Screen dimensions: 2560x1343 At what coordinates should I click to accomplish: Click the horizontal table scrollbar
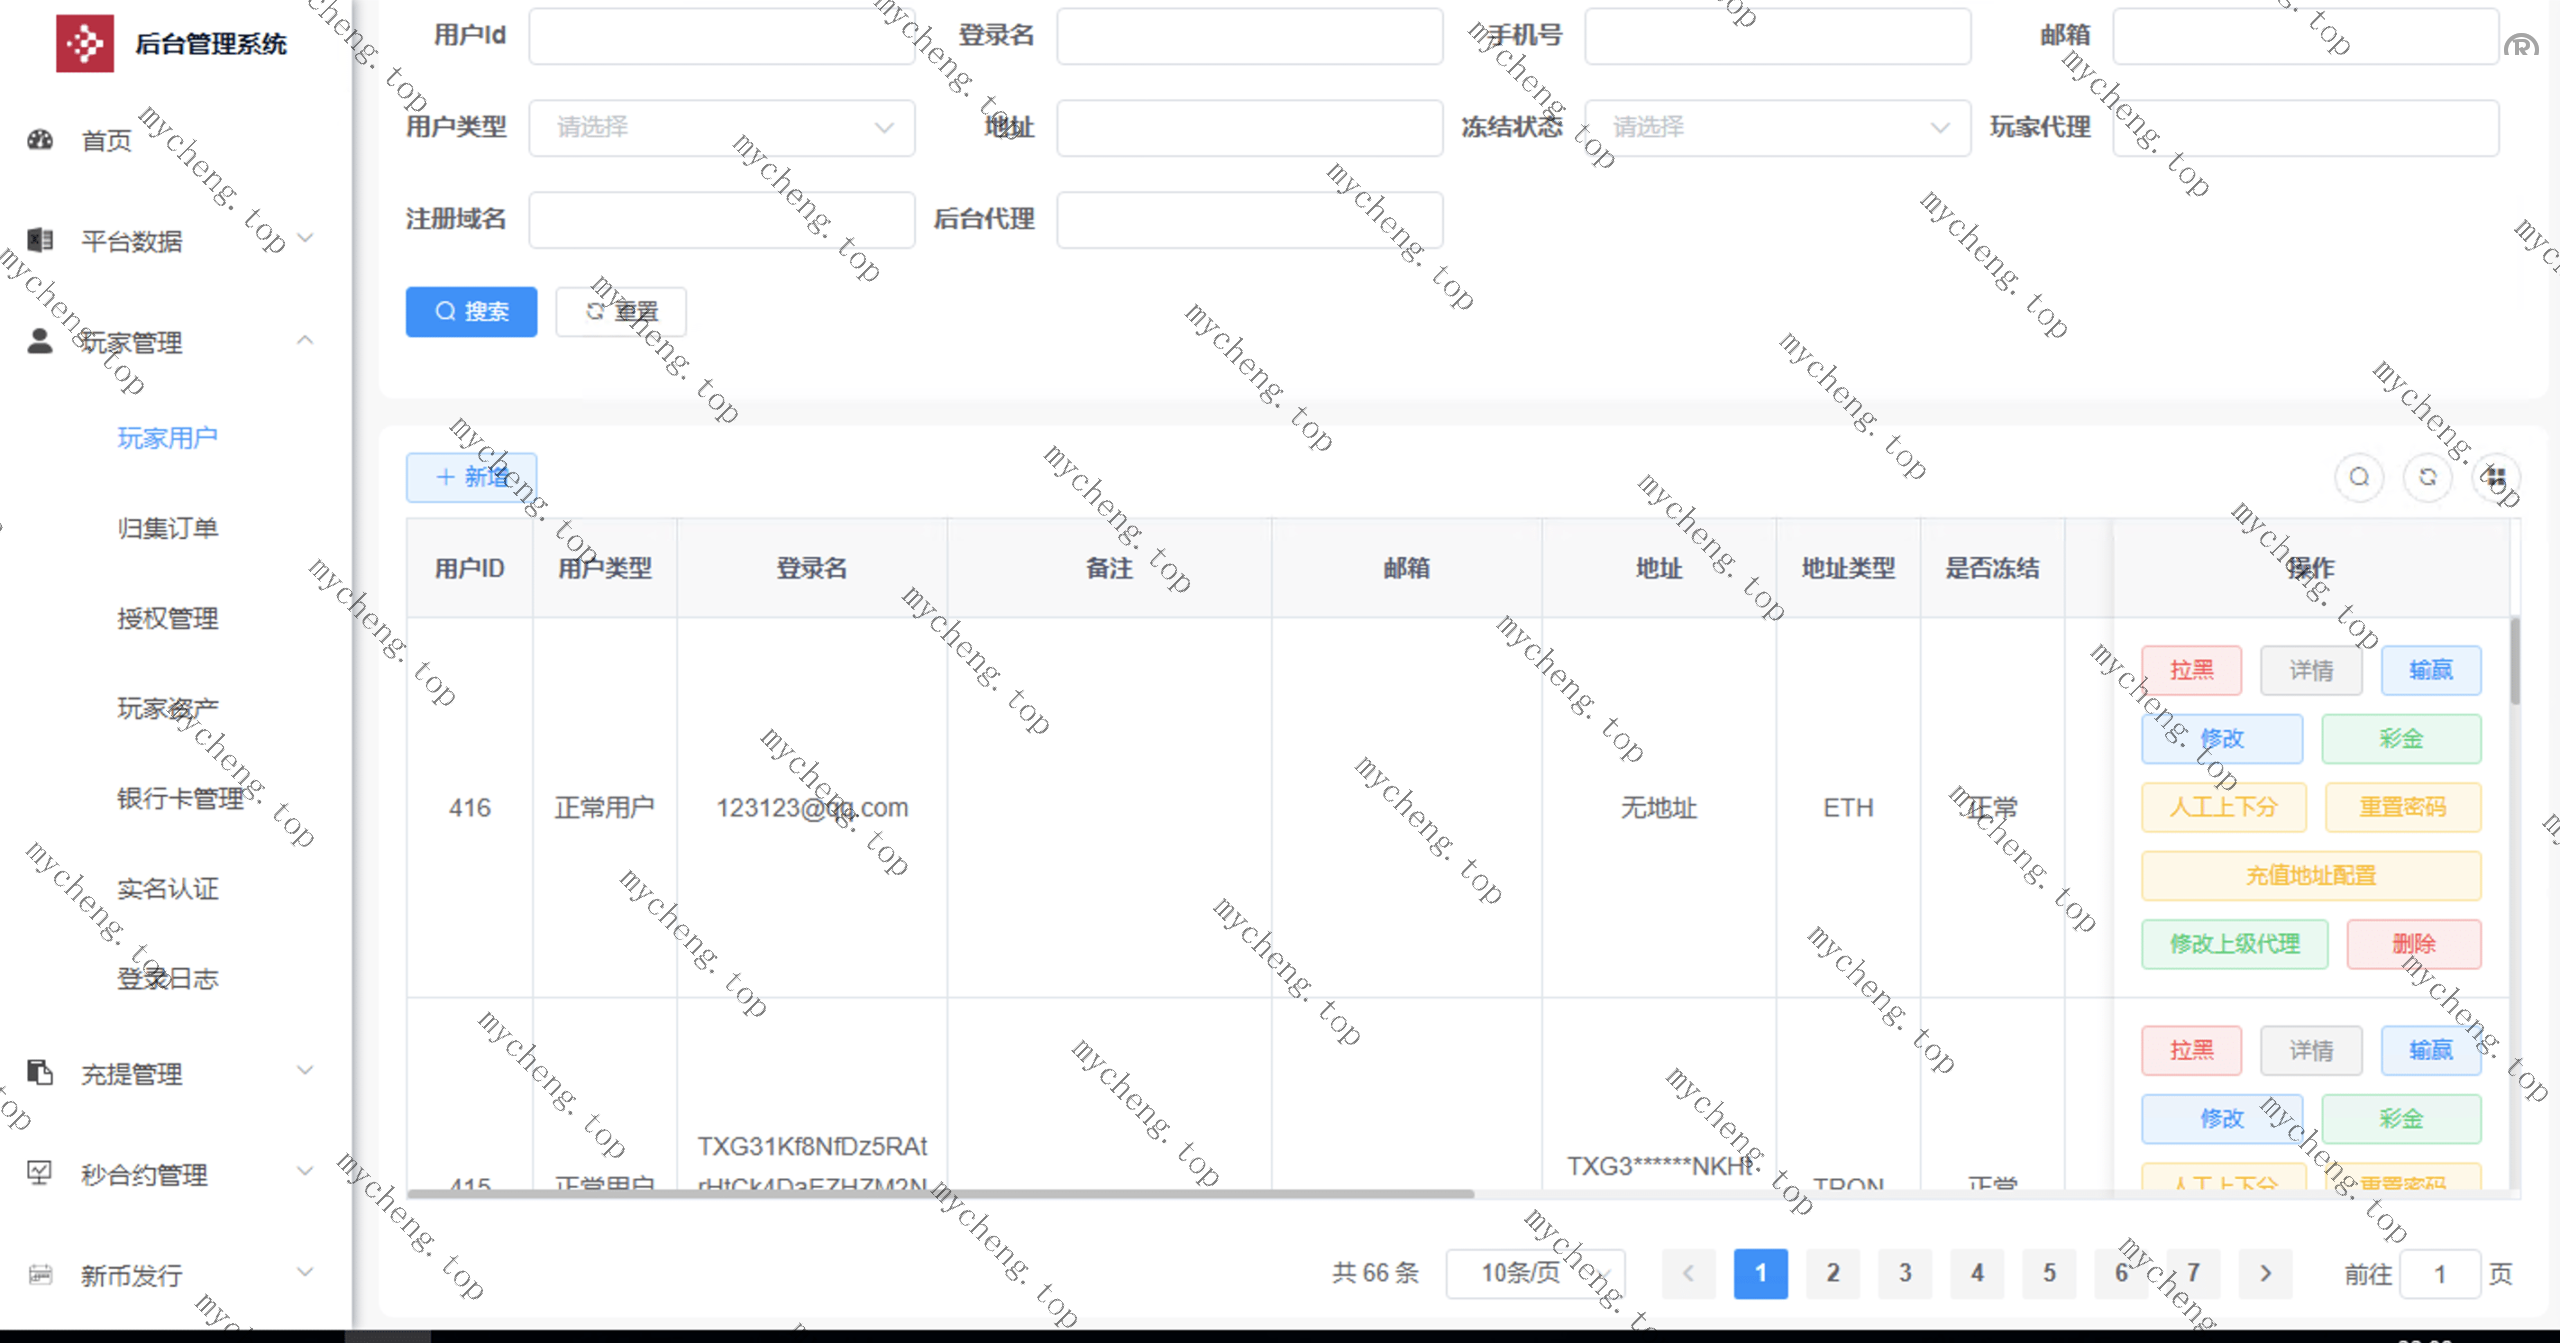coord(940,1193)
